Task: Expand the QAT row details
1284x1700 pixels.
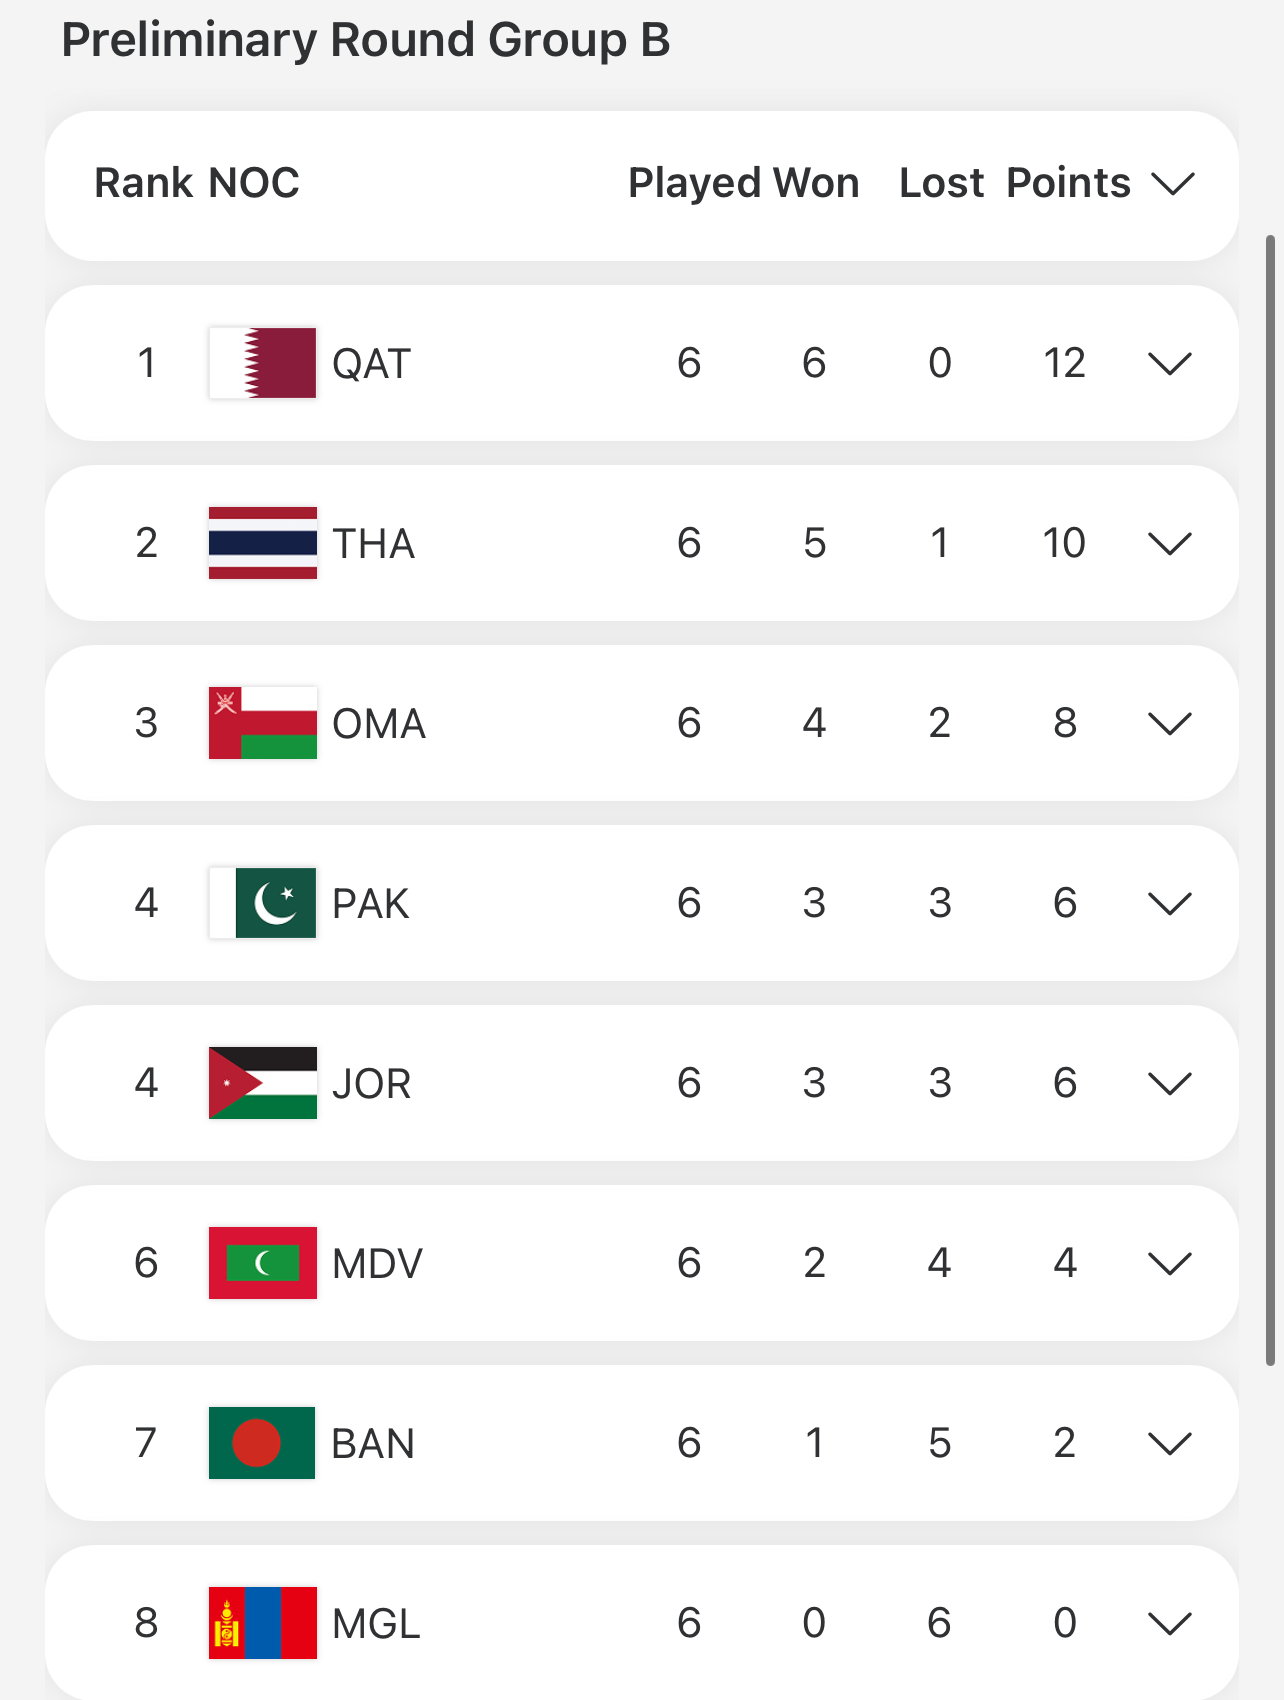Action: tap(1169, 364)
